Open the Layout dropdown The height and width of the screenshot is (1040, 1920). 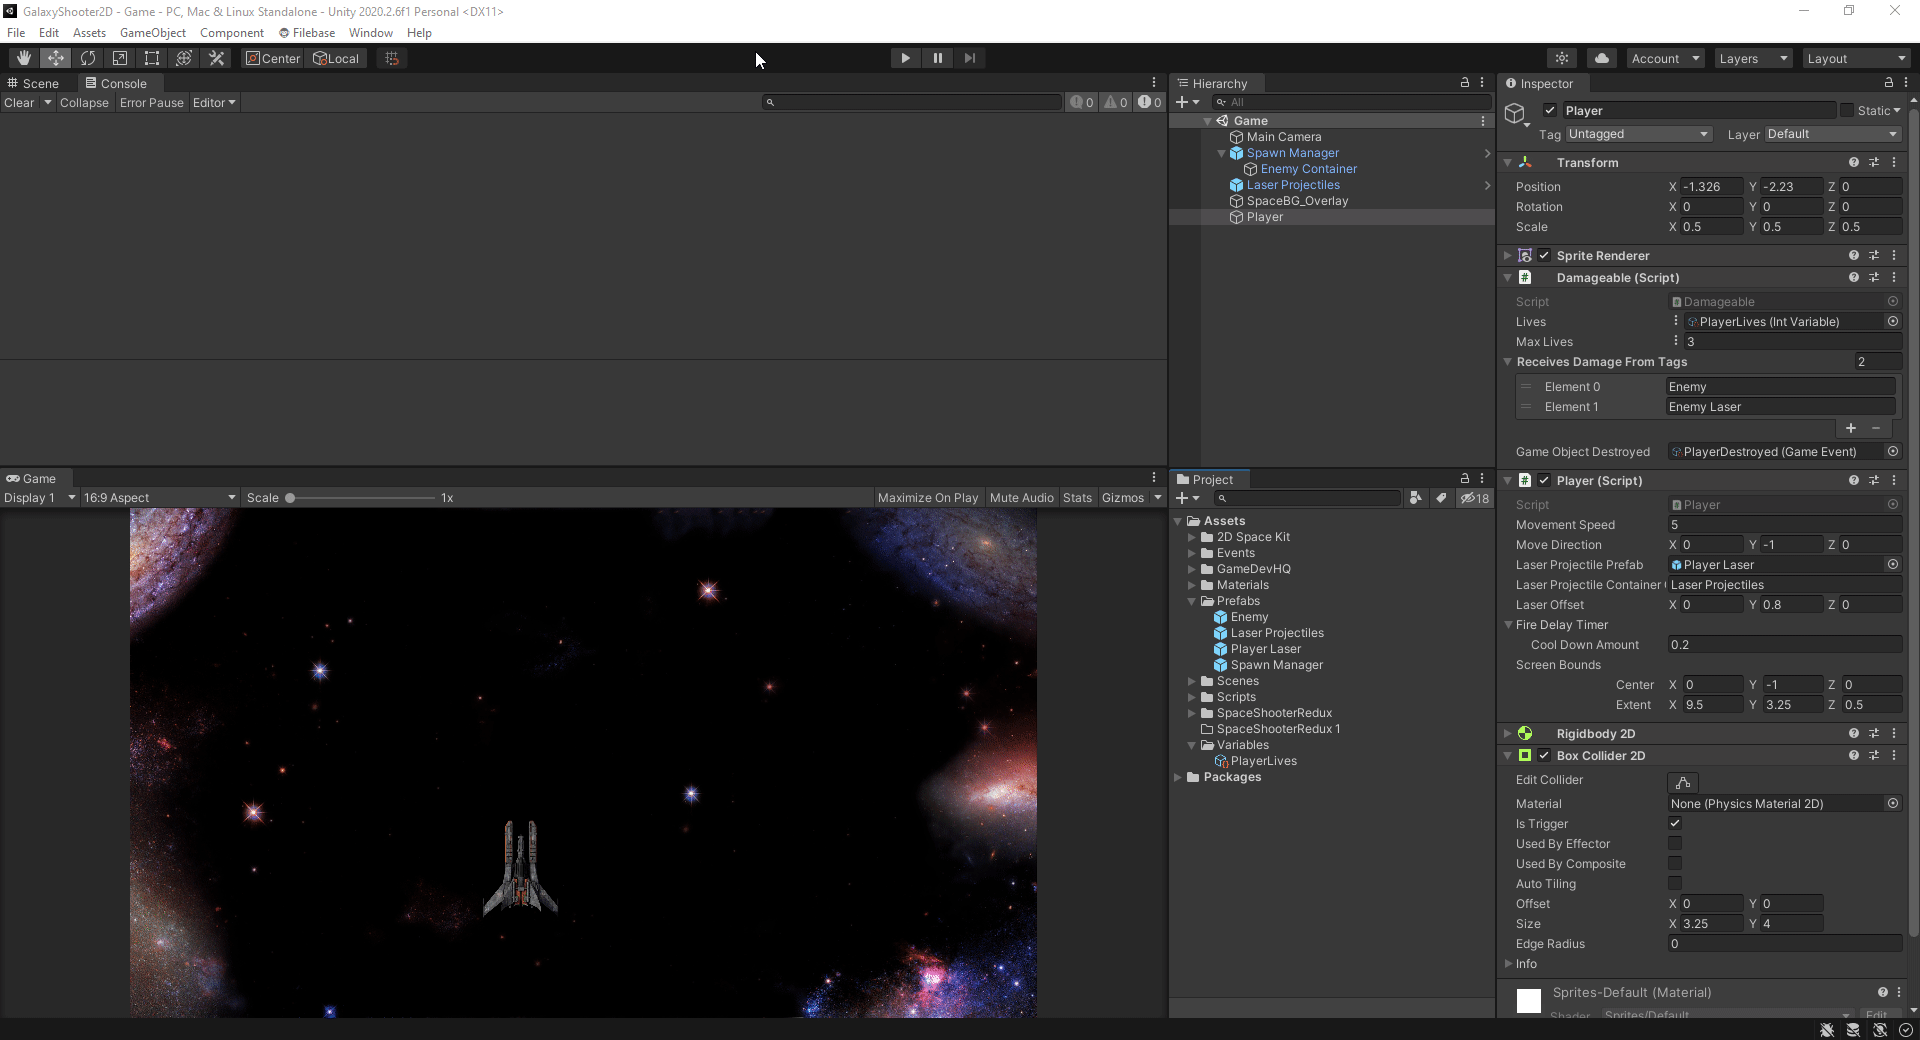click(x=1857, y=58)
